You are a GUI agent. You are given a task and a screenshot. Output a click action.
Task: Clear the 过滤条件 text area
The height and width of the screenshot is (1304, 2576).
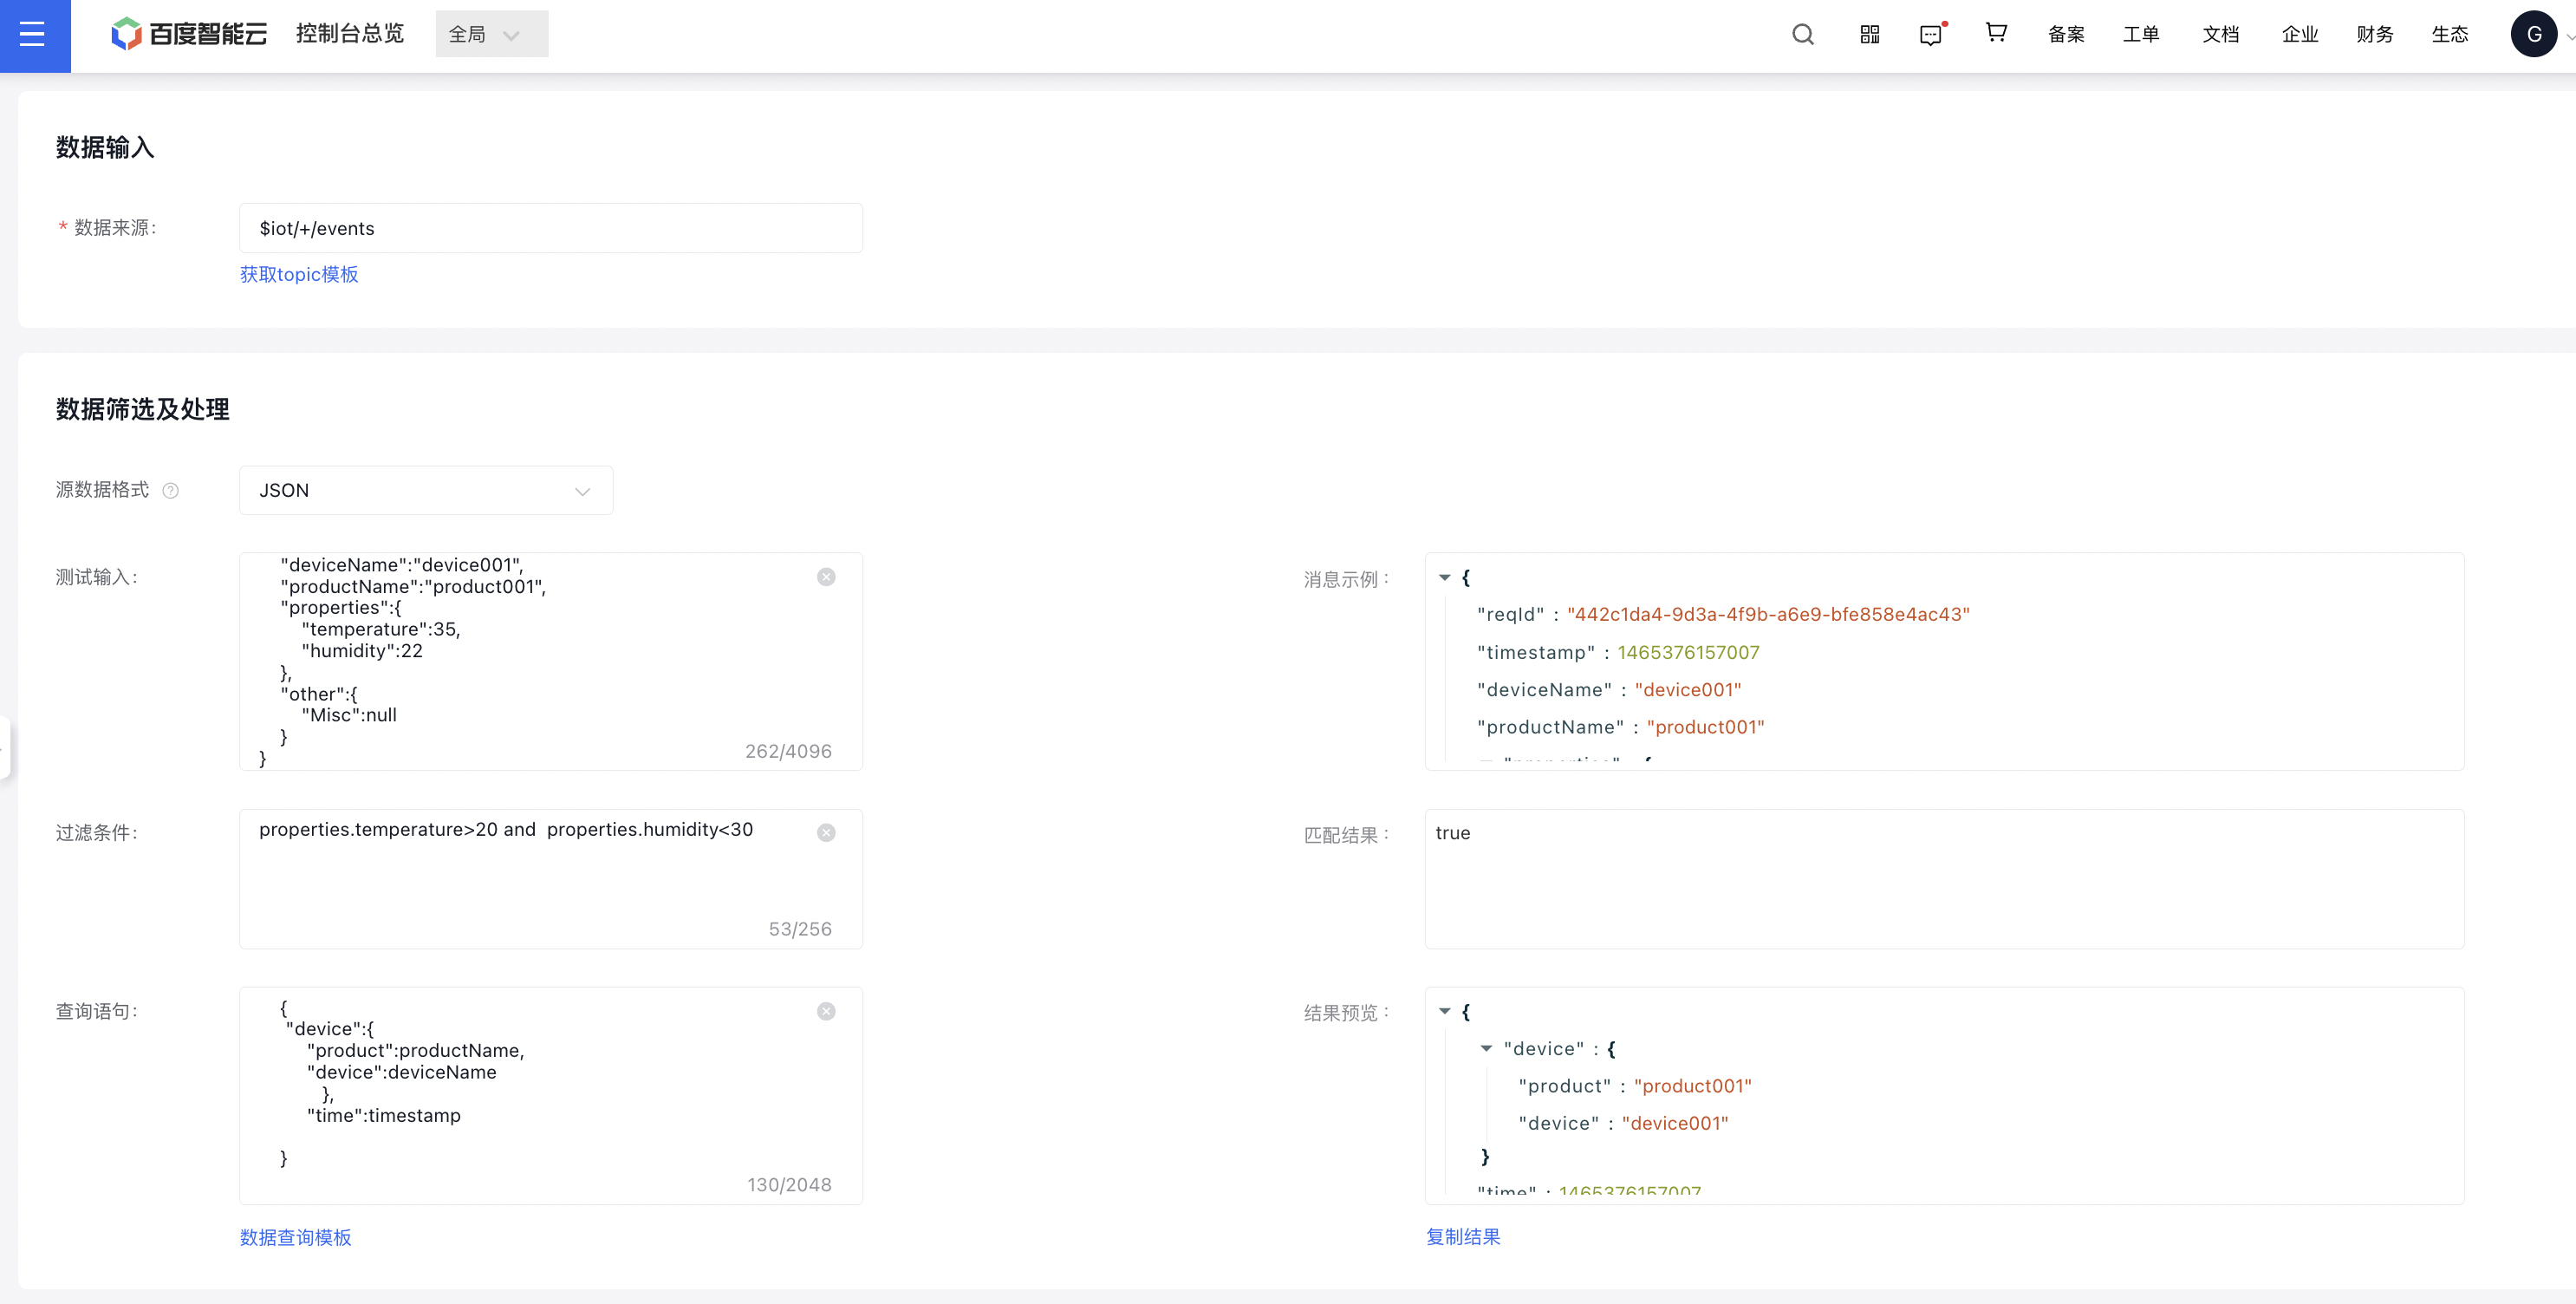(826, 833)
